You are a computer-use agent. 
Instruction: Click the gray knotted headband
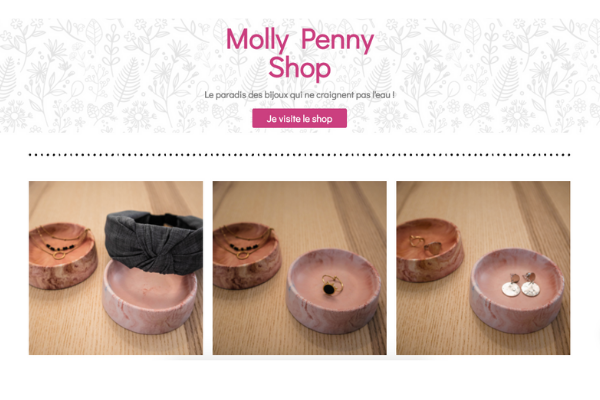point(154,242)
